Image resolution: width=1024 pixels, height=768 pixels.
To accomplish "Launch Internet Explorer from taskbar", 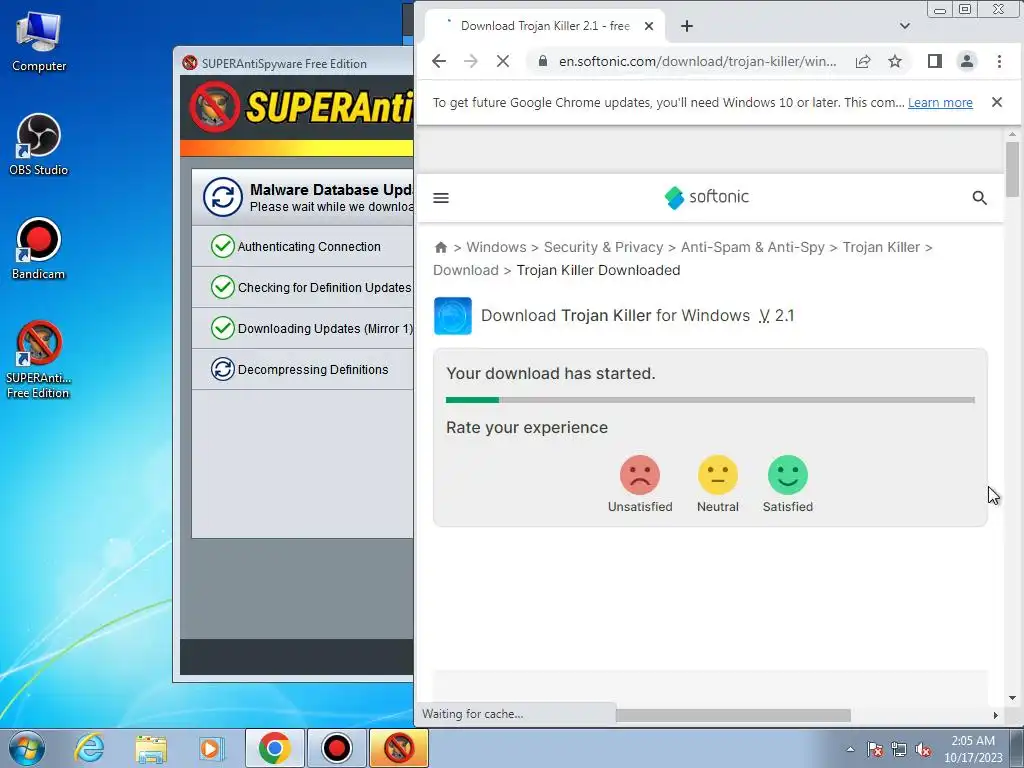I will pyautogui.click(x=89, y=748).
